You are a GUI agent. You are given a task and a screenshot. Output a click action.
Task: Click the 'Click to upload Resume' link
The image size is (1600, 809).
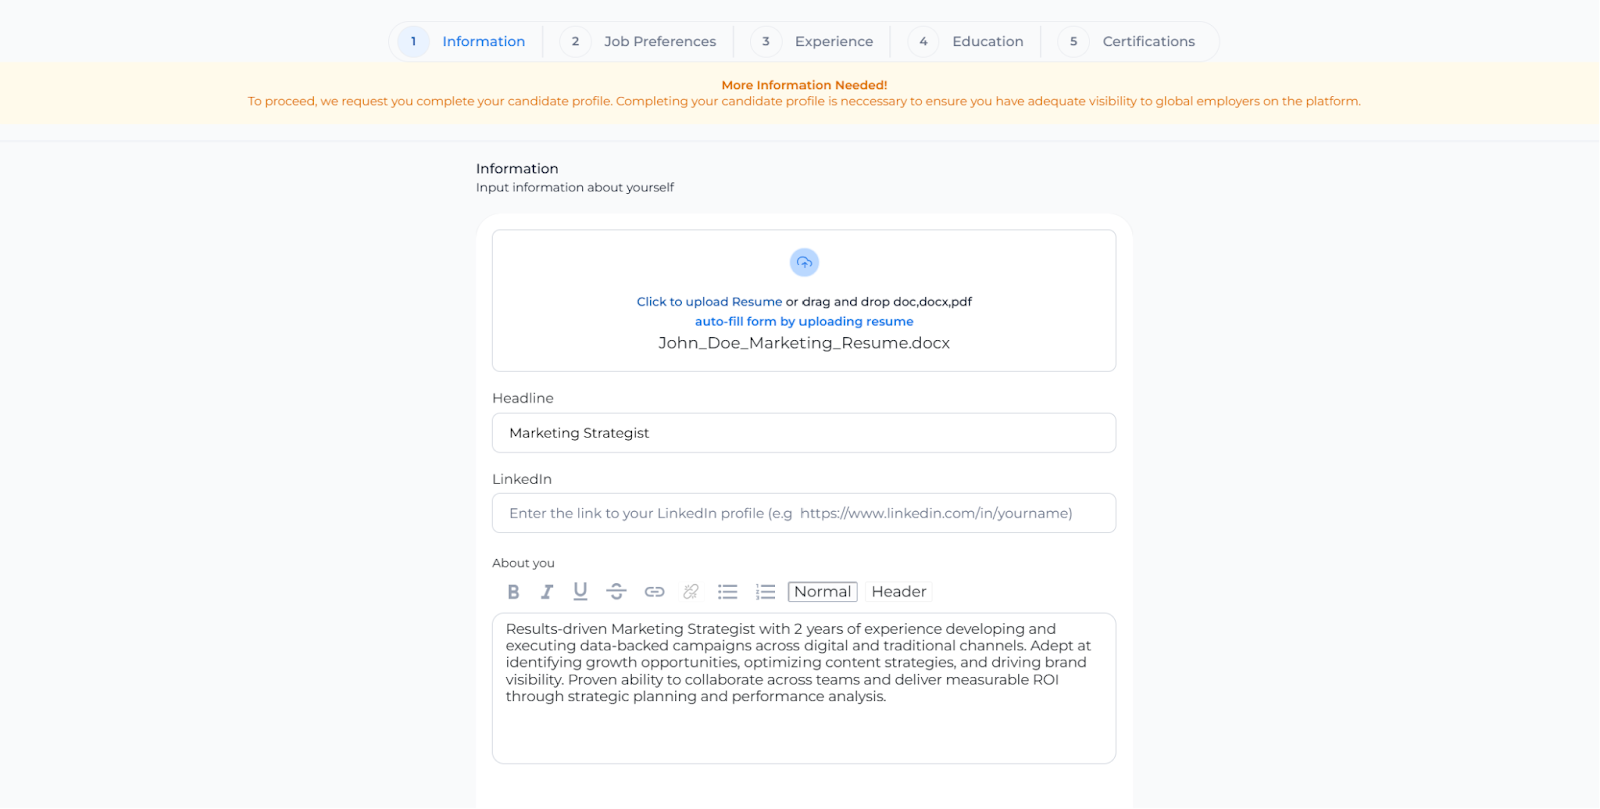[x=709, y=302]
